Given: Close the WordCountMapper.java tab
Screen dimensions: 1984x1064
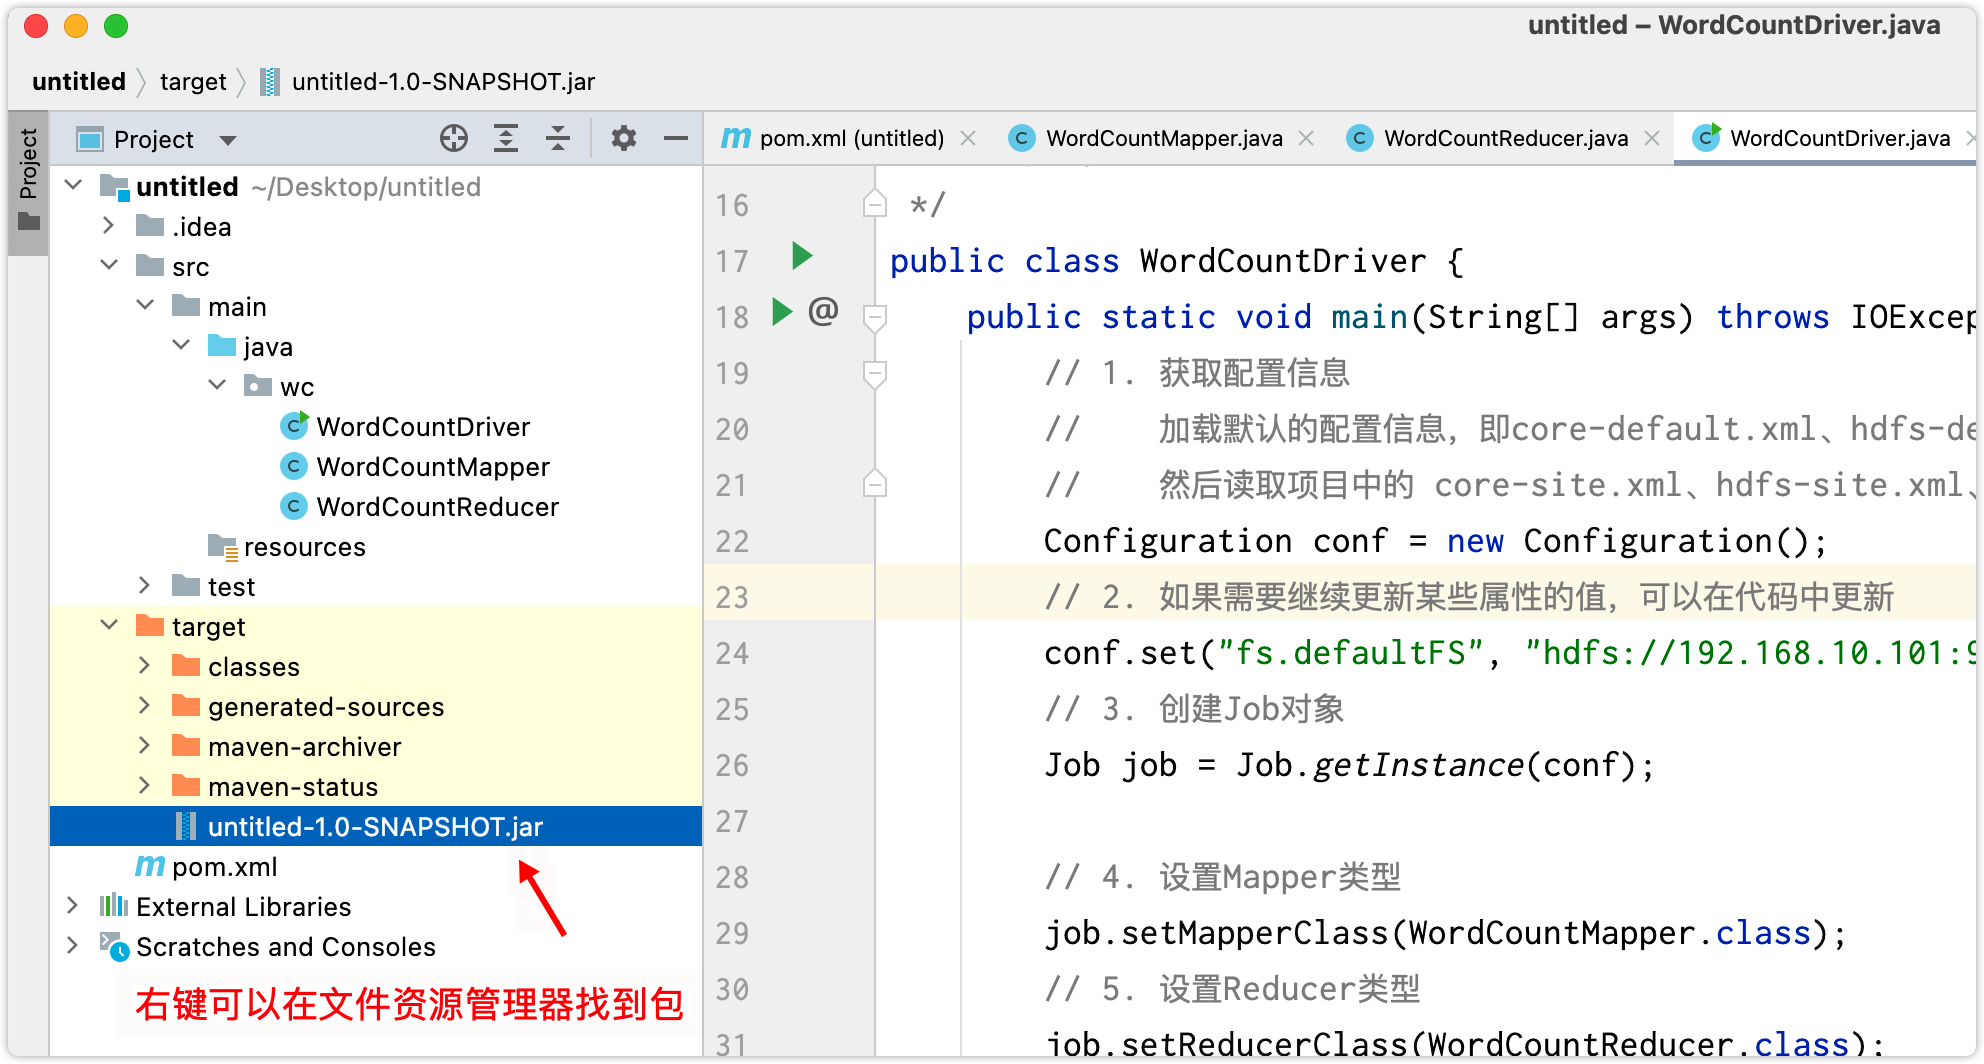Looking at the screenshot, I should (1306, 138).
